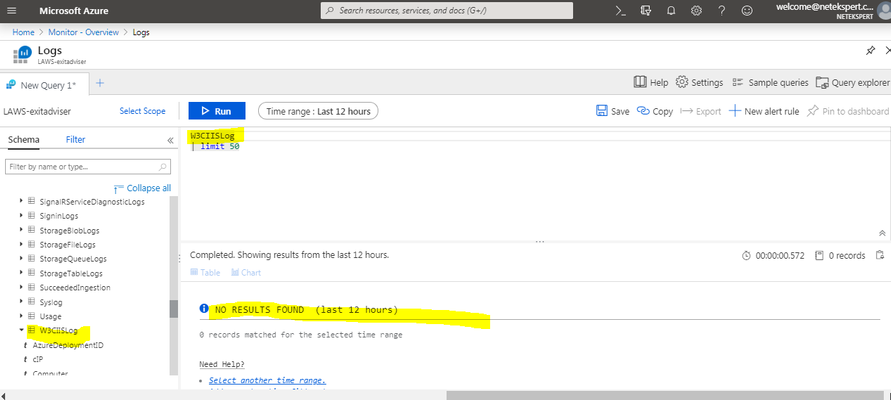Open directory and subscription filter icon
Screen dimensions: 891x400
tap(646, 11)
